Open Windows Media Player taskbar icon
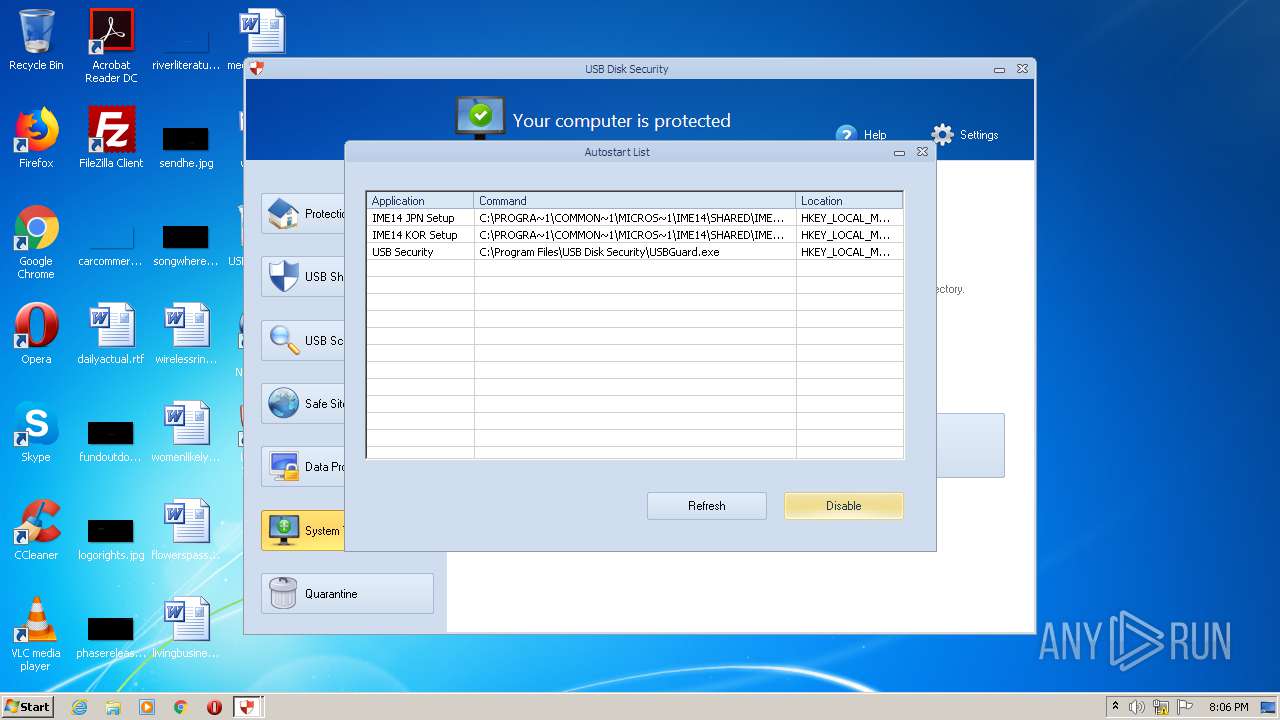Image resolution: width=1280 pixels, height=720 pixels. tap(147, 707)
